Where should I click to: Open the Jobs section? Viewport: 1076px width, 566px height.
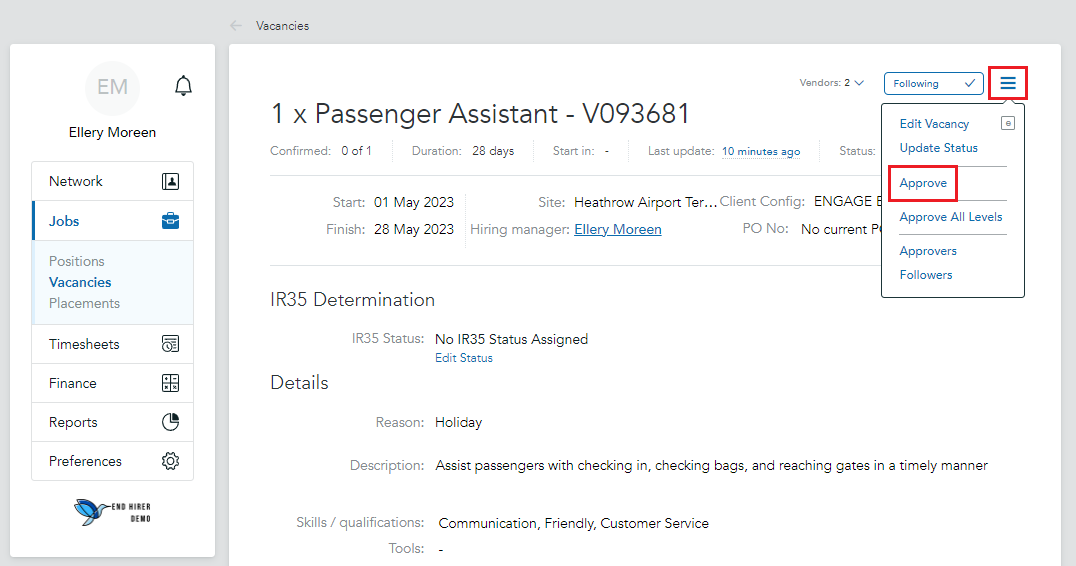click(x=113, y=221)
